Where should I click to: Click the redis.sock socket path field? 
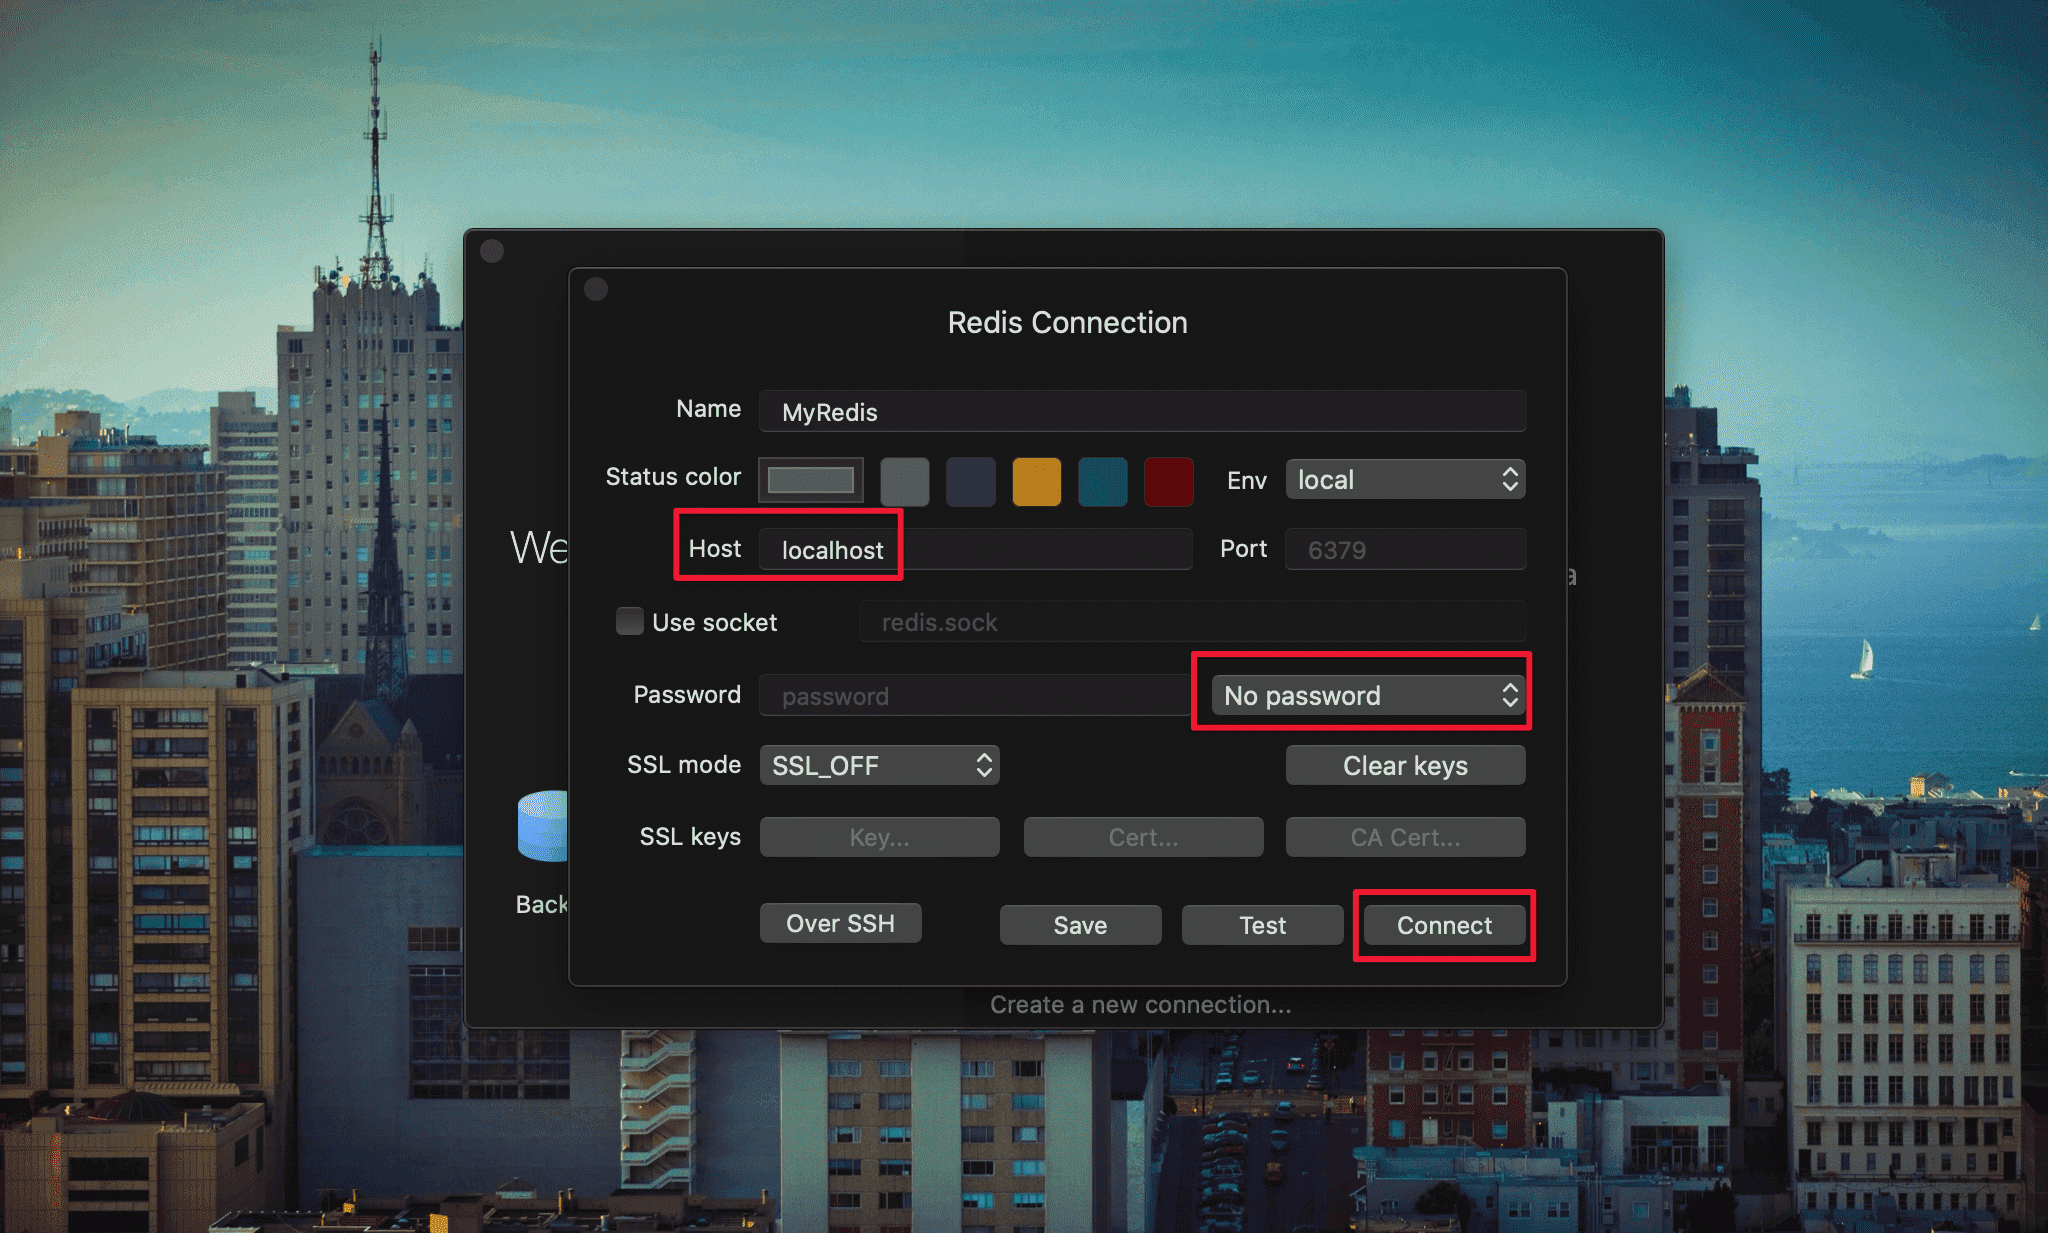[x=1192, y=622]
